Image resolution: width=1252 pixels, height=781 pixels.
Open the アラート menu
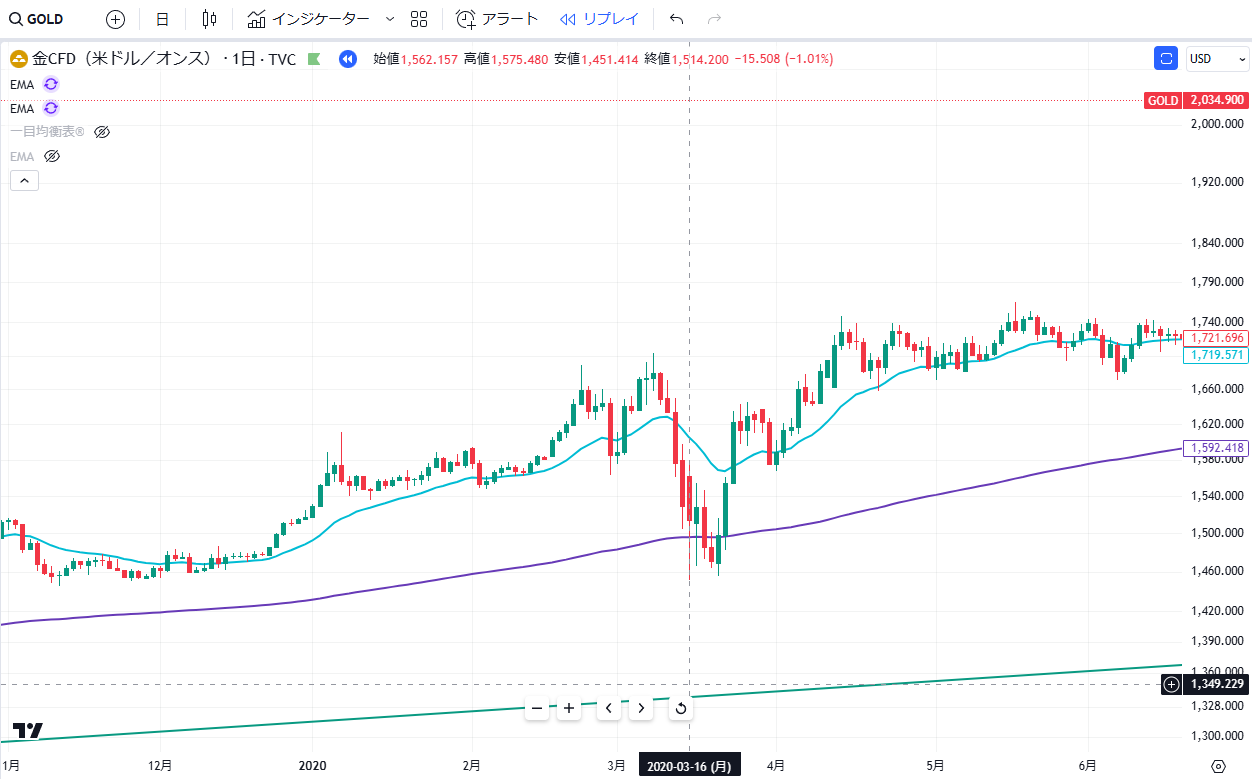497,19
